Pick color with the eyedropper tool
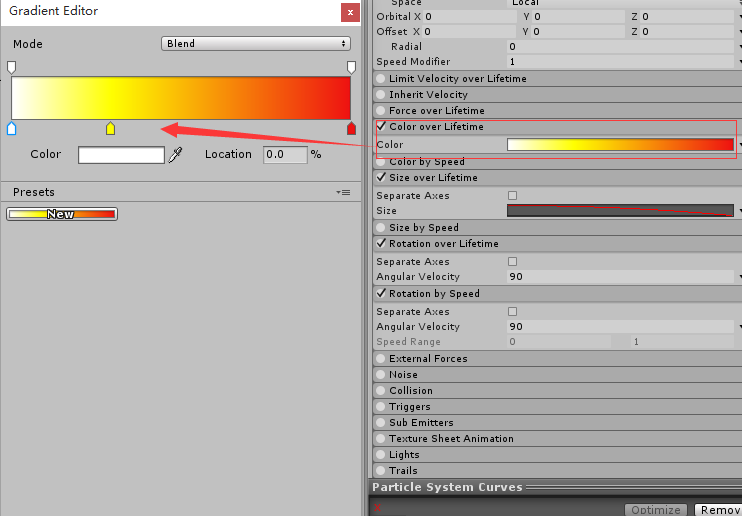 [176, 155]
